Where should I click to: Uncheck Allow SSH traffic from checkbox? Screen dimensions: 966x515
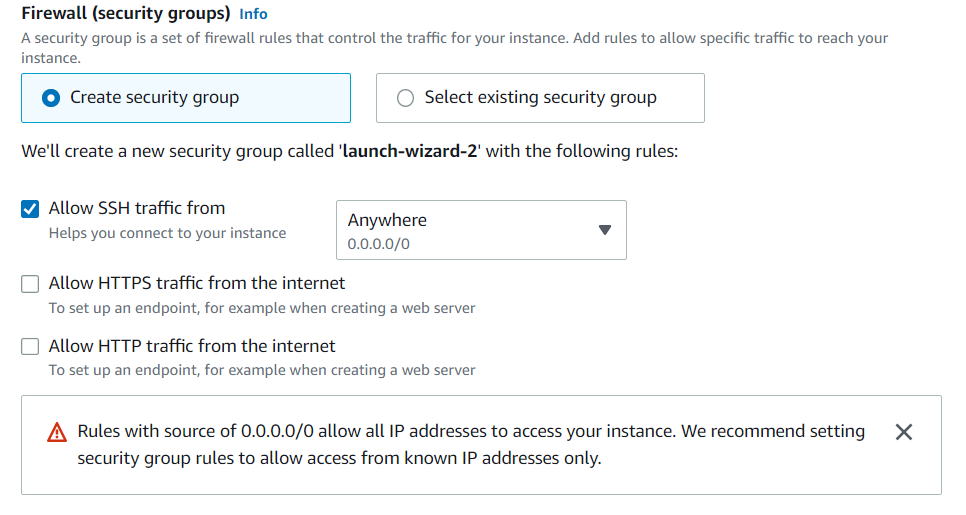pos(30,209)
